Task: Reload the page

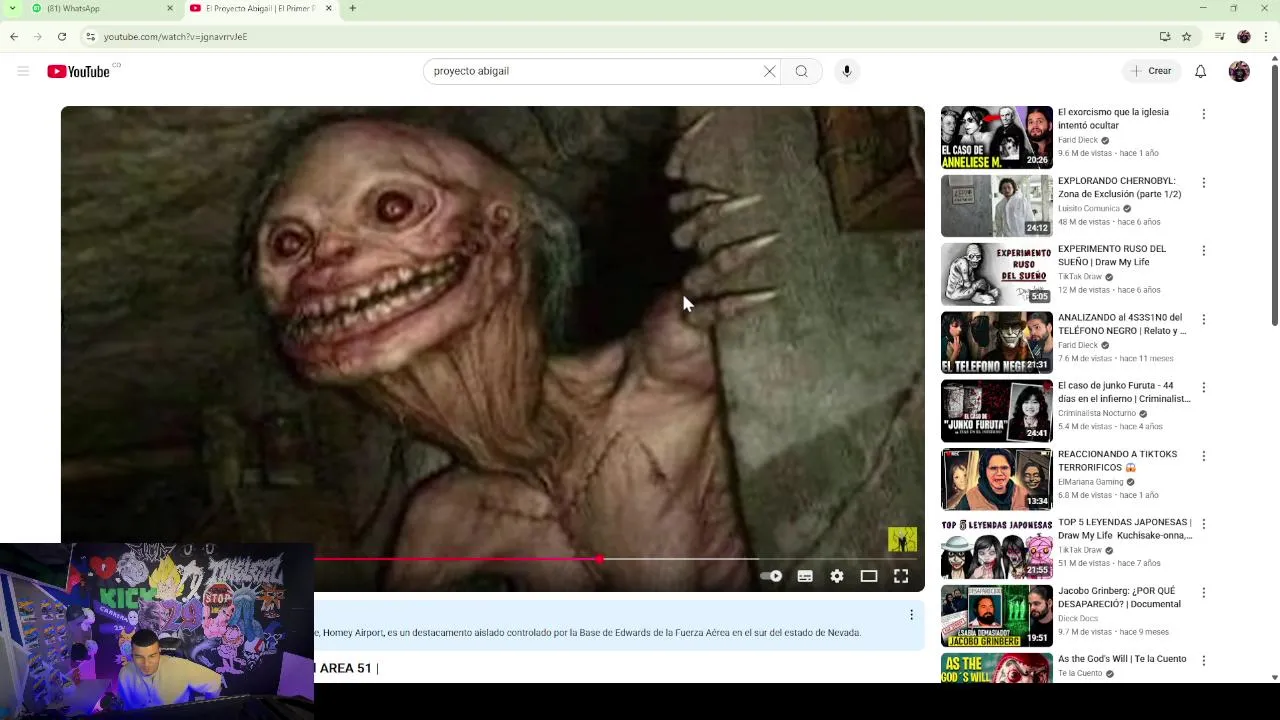Action: (x=62, y=37)
